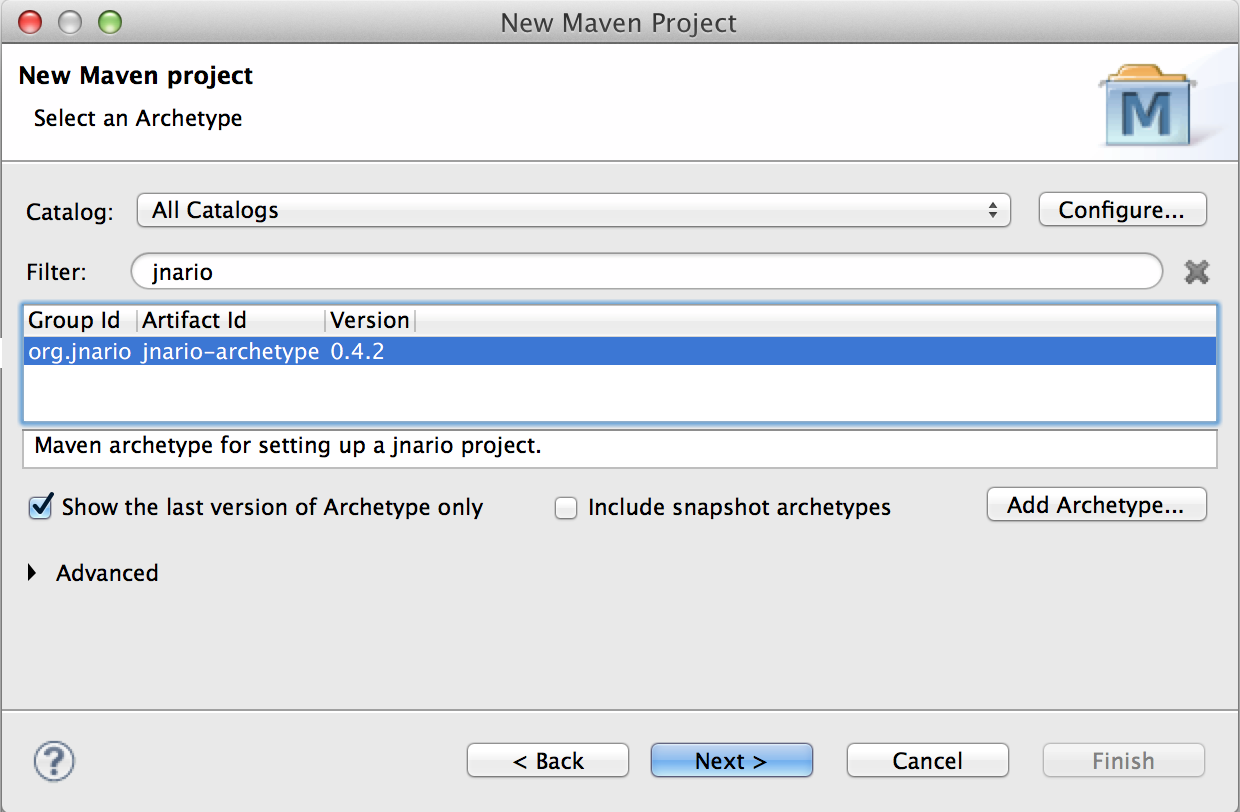Enable Include snapshot archetypes
1240x812 pixels.
[x=566, y=508]
